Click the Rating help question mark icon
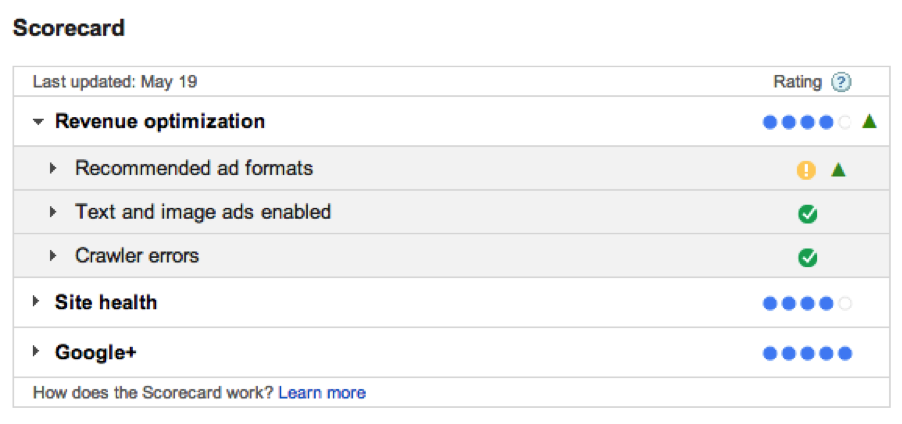The width and height of the screenshot is (902, 424). [x=842, y=82]
